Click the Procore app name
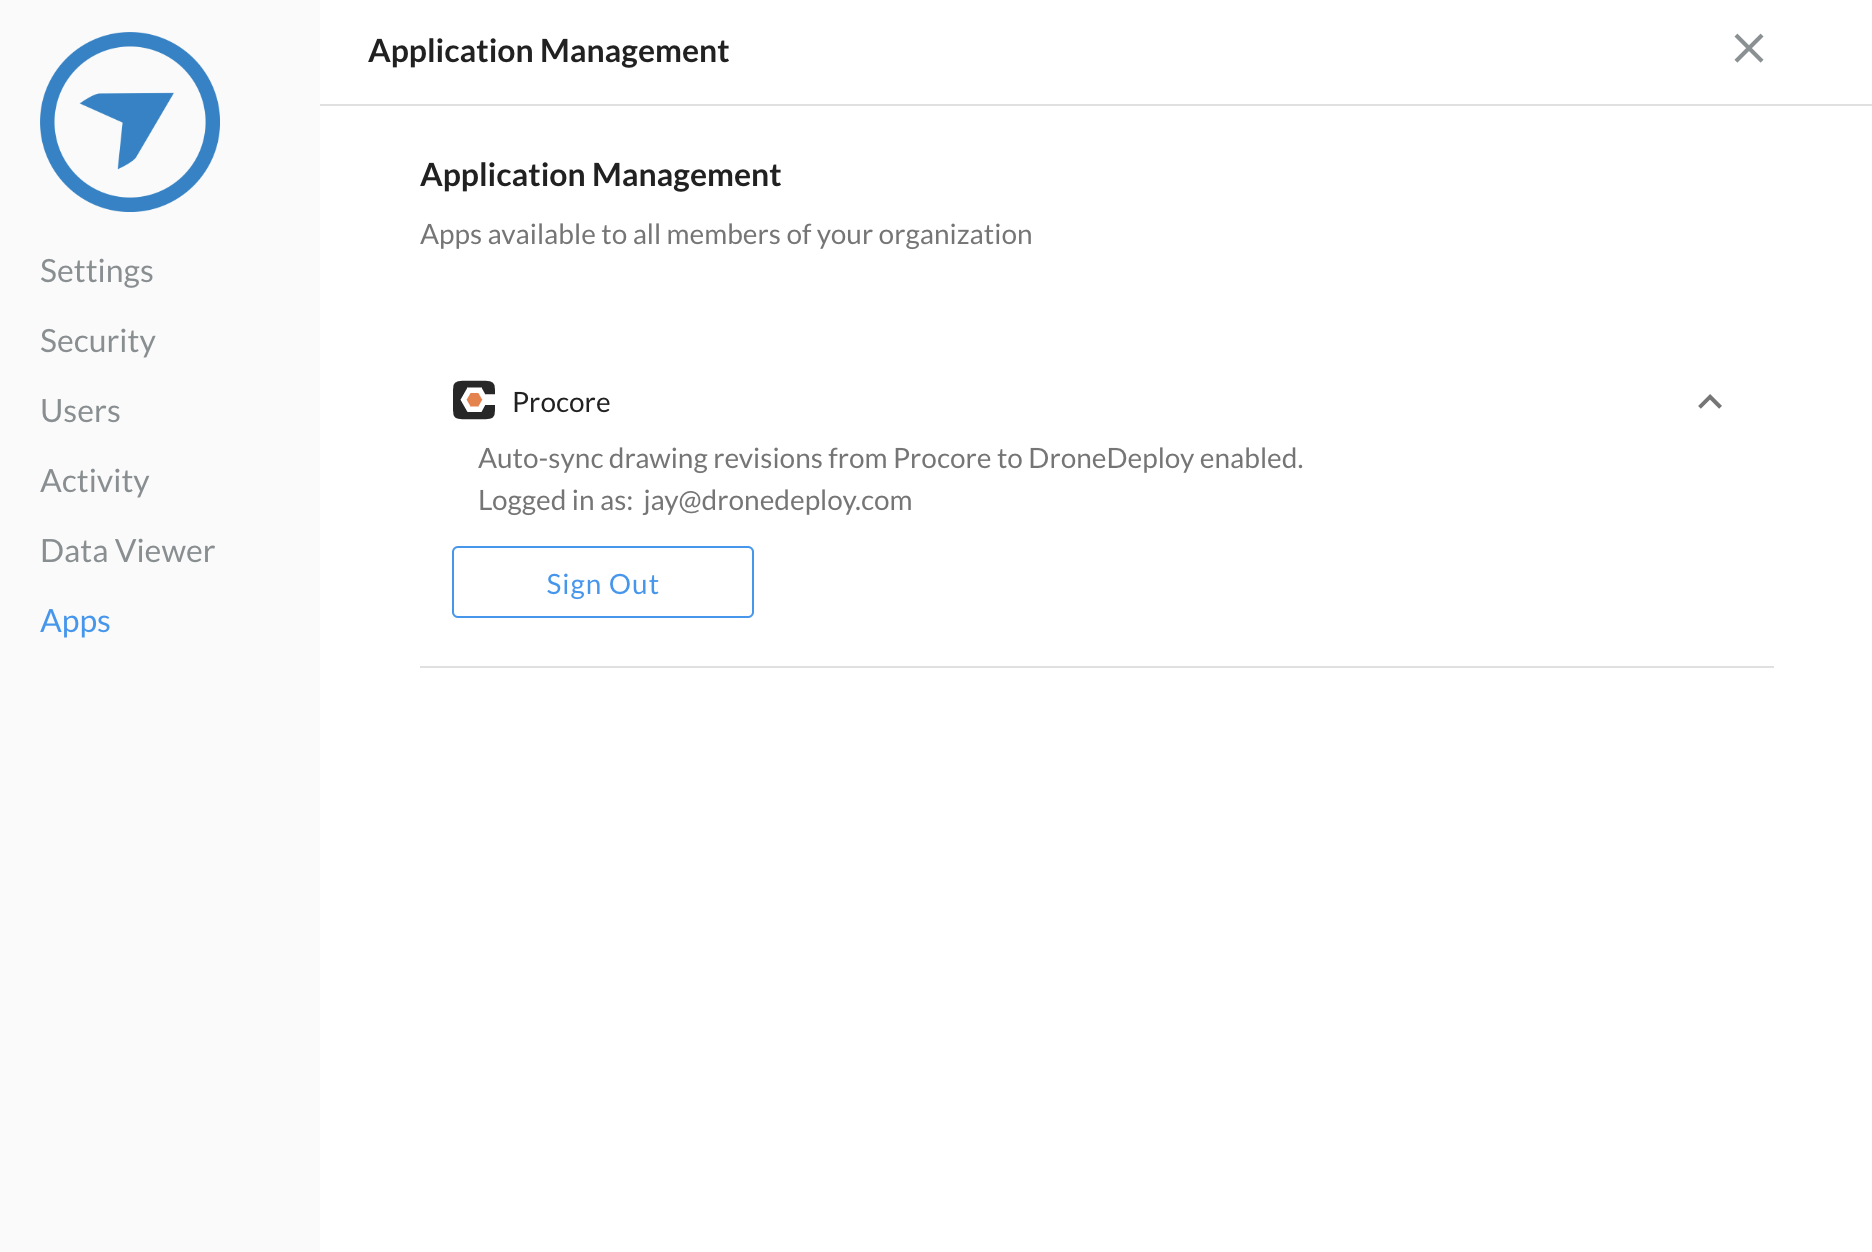 pos(561,402)
